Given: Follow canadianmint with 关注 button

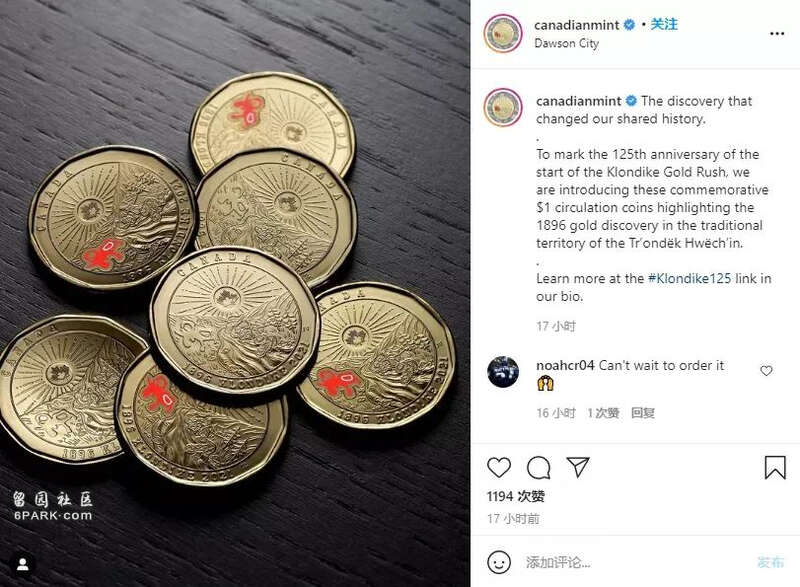Looking at the screenshot, I should tap(664, 24).
